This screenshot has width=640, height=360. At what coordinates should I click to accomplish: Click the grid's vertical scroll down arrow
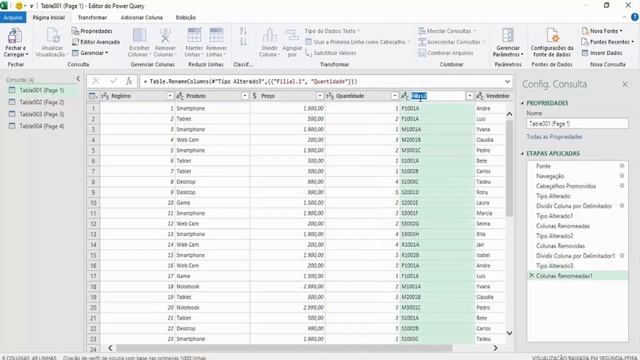click(x=509, y=333)
